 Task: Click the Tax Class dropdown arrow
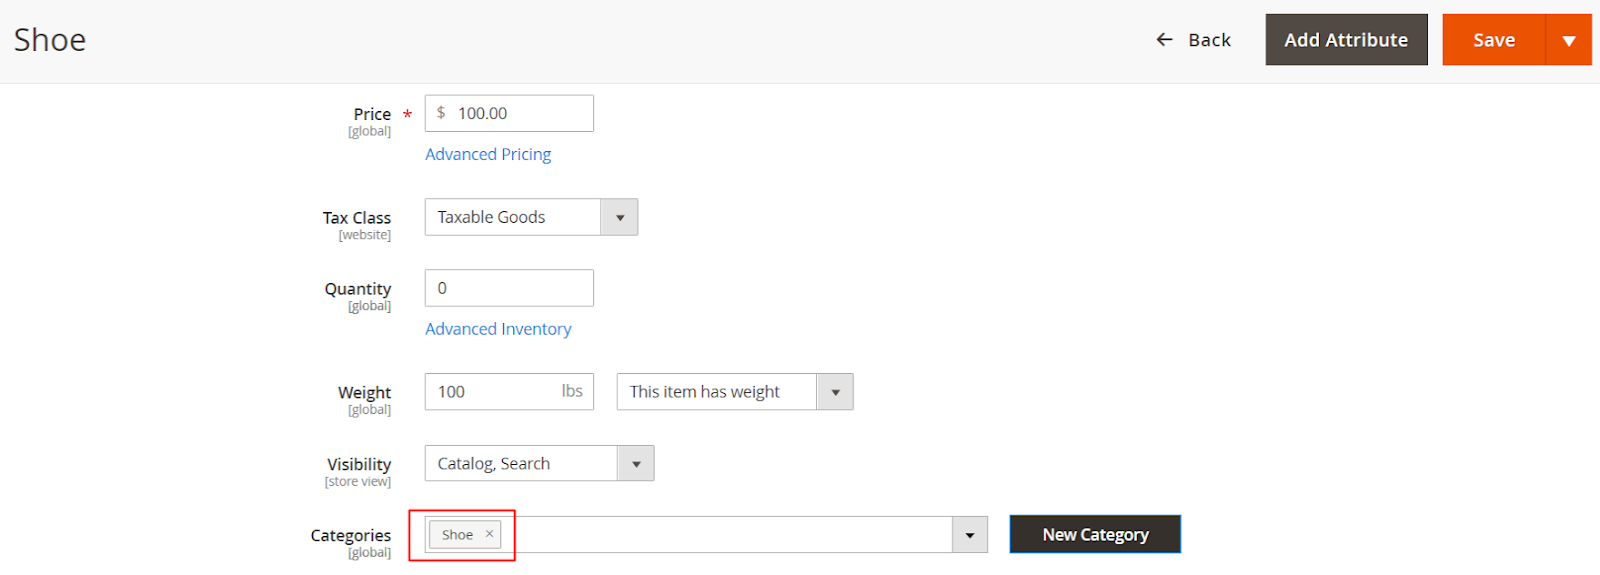tap(619, 218)
